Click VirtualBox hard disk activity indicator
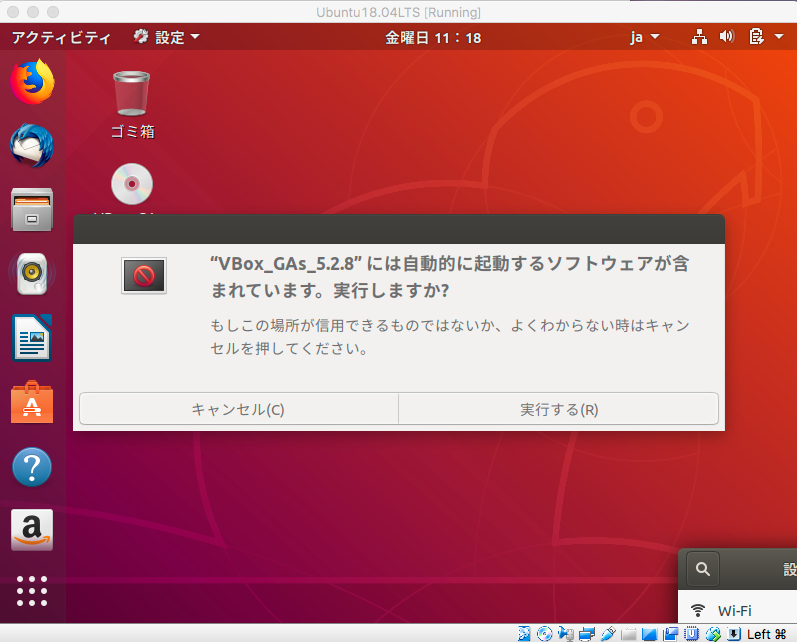 coord(524,633)
